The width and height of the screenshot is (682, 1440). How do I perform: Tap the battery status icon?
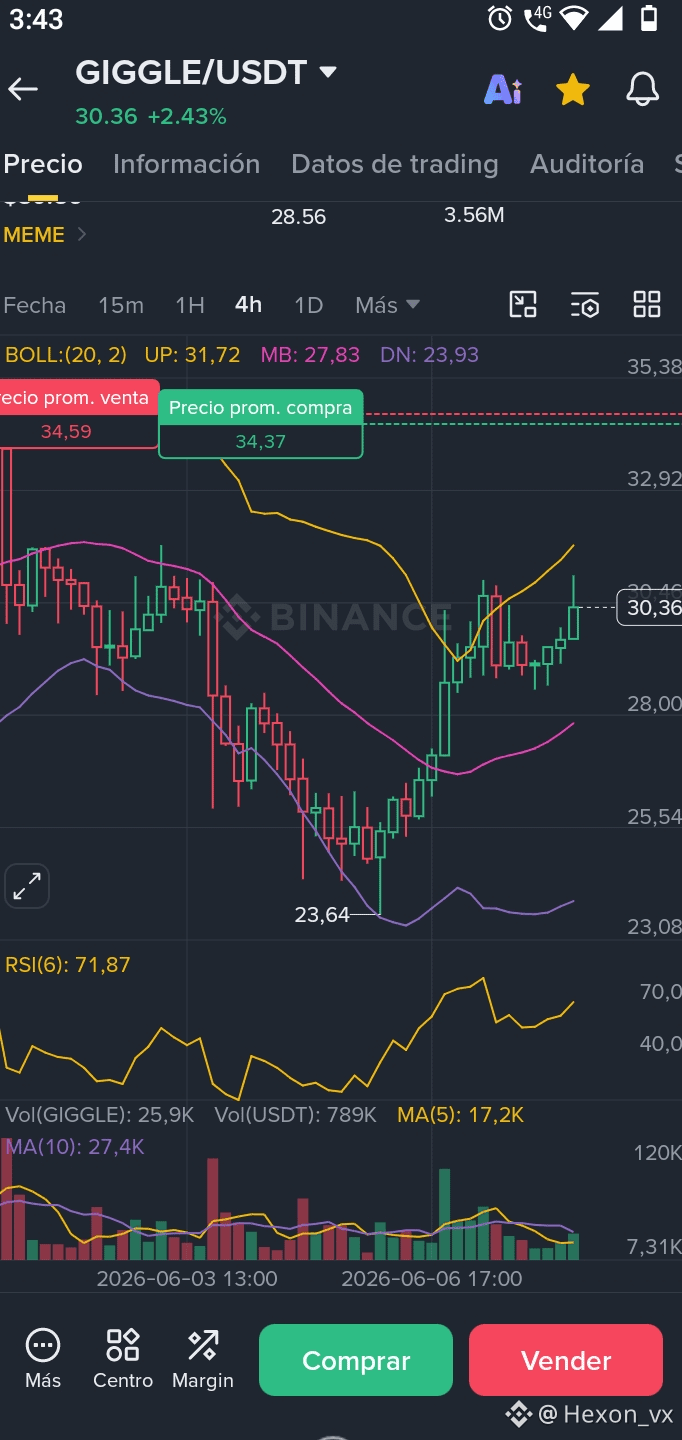pyautogui.click(x=649, y=18)
